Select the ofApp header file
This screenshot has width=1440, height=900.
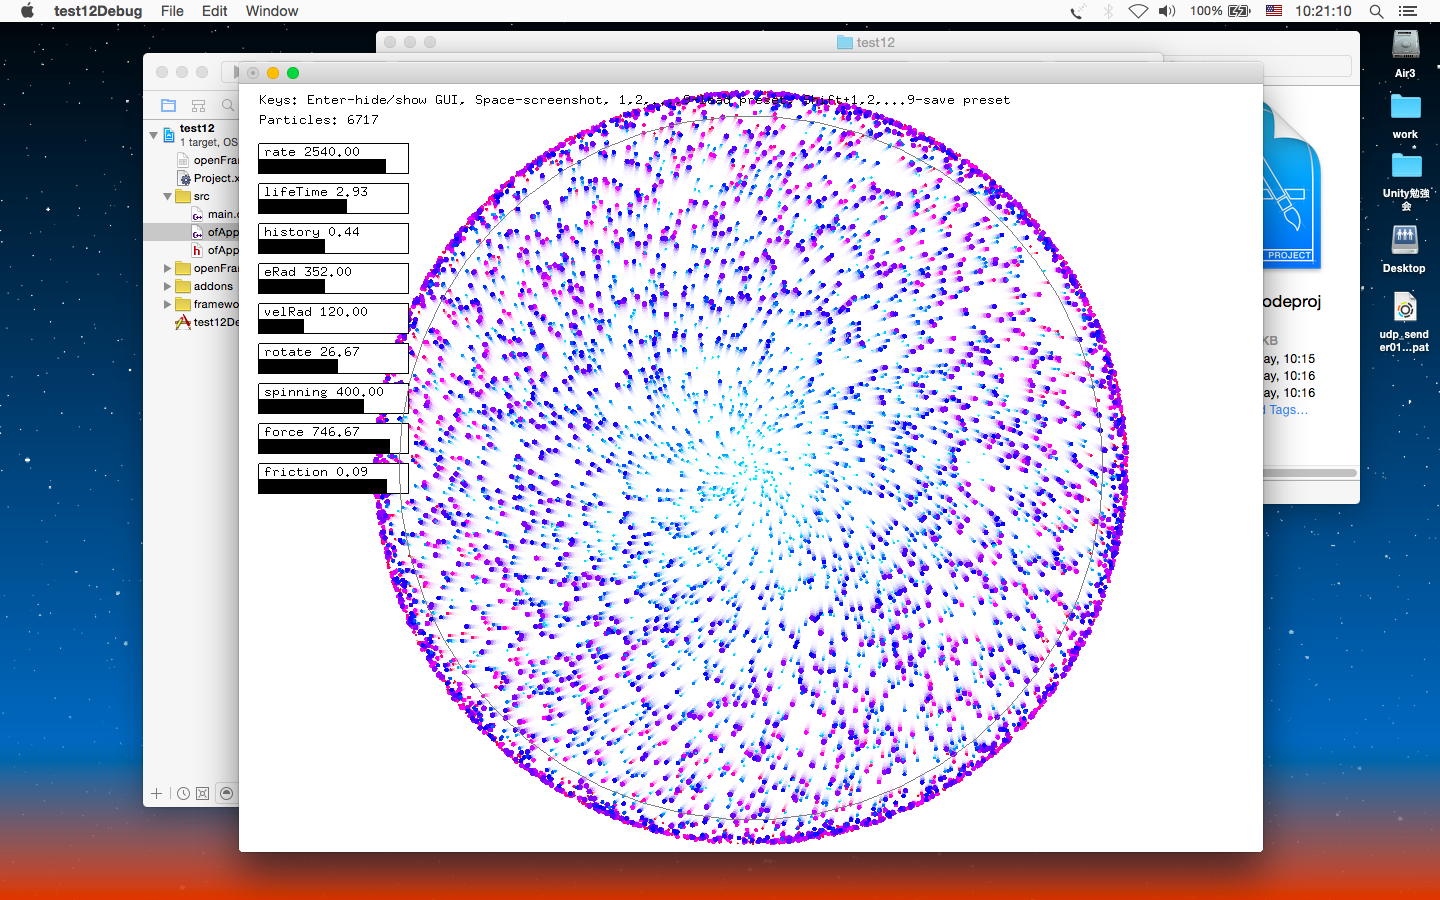click(x=215, y=250)
